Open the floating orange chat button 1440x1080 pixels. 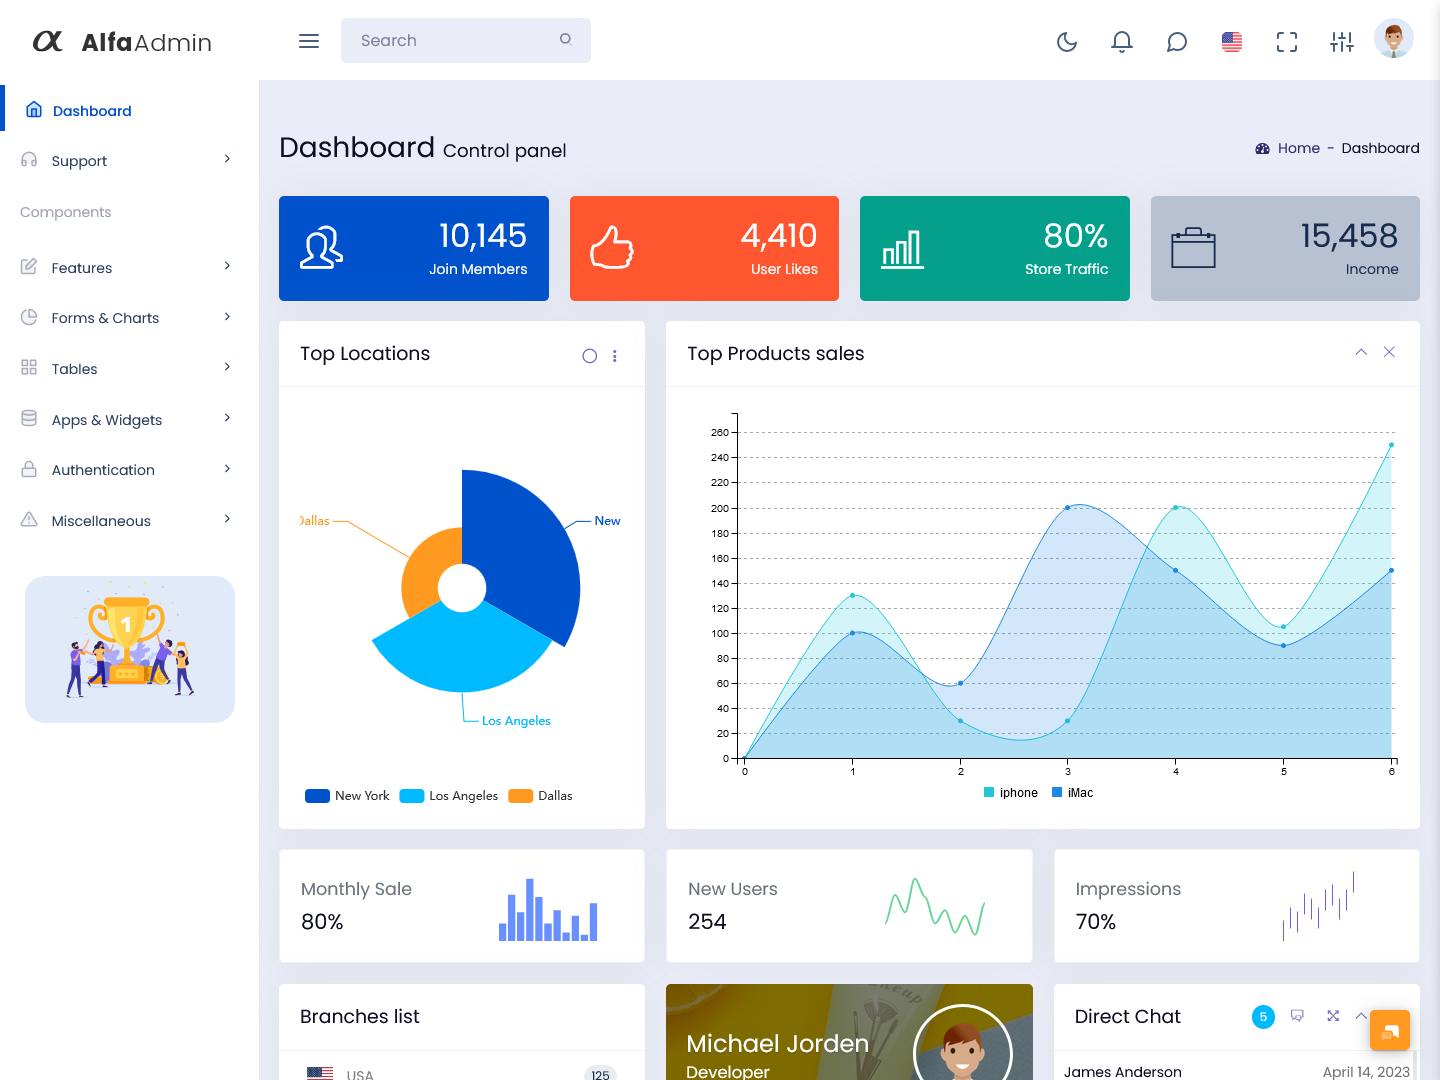pos(1390,1029)
